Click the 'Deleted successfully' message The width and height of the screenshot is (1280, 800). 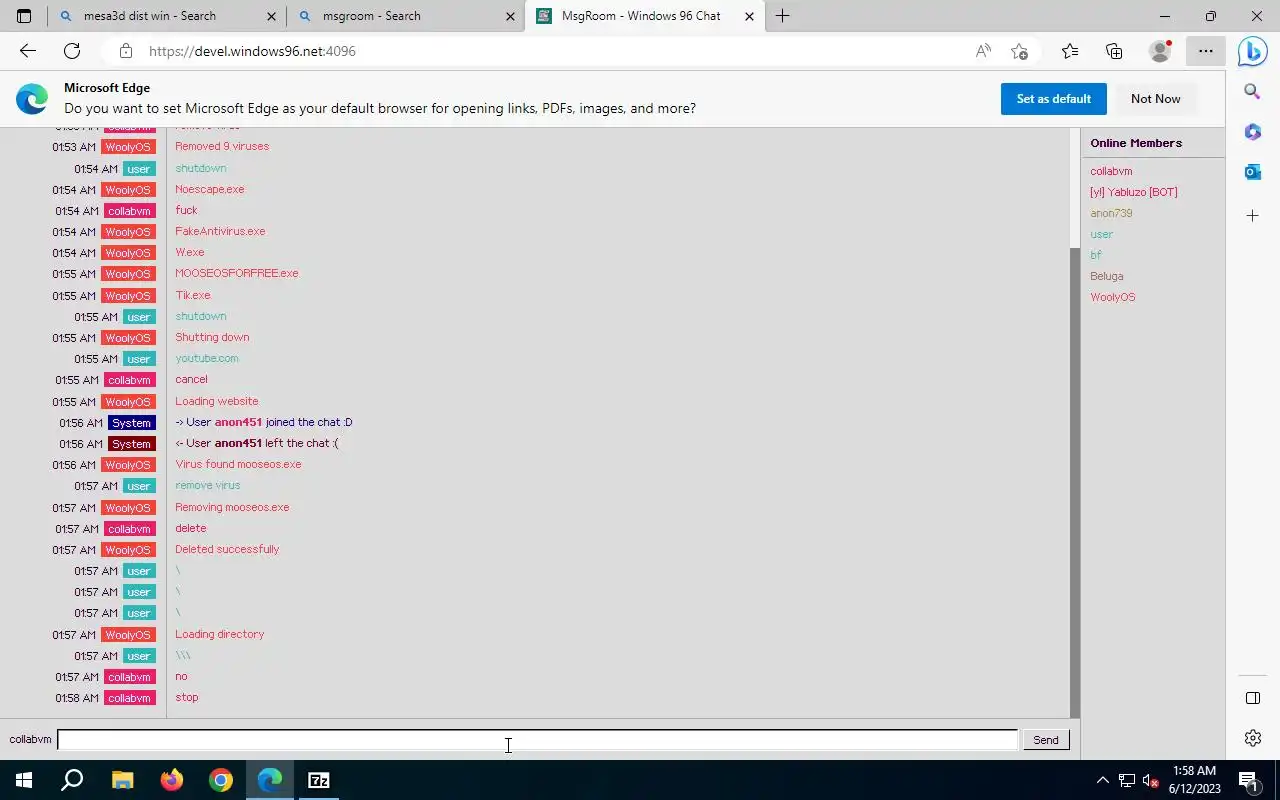(x=227, y=549)
